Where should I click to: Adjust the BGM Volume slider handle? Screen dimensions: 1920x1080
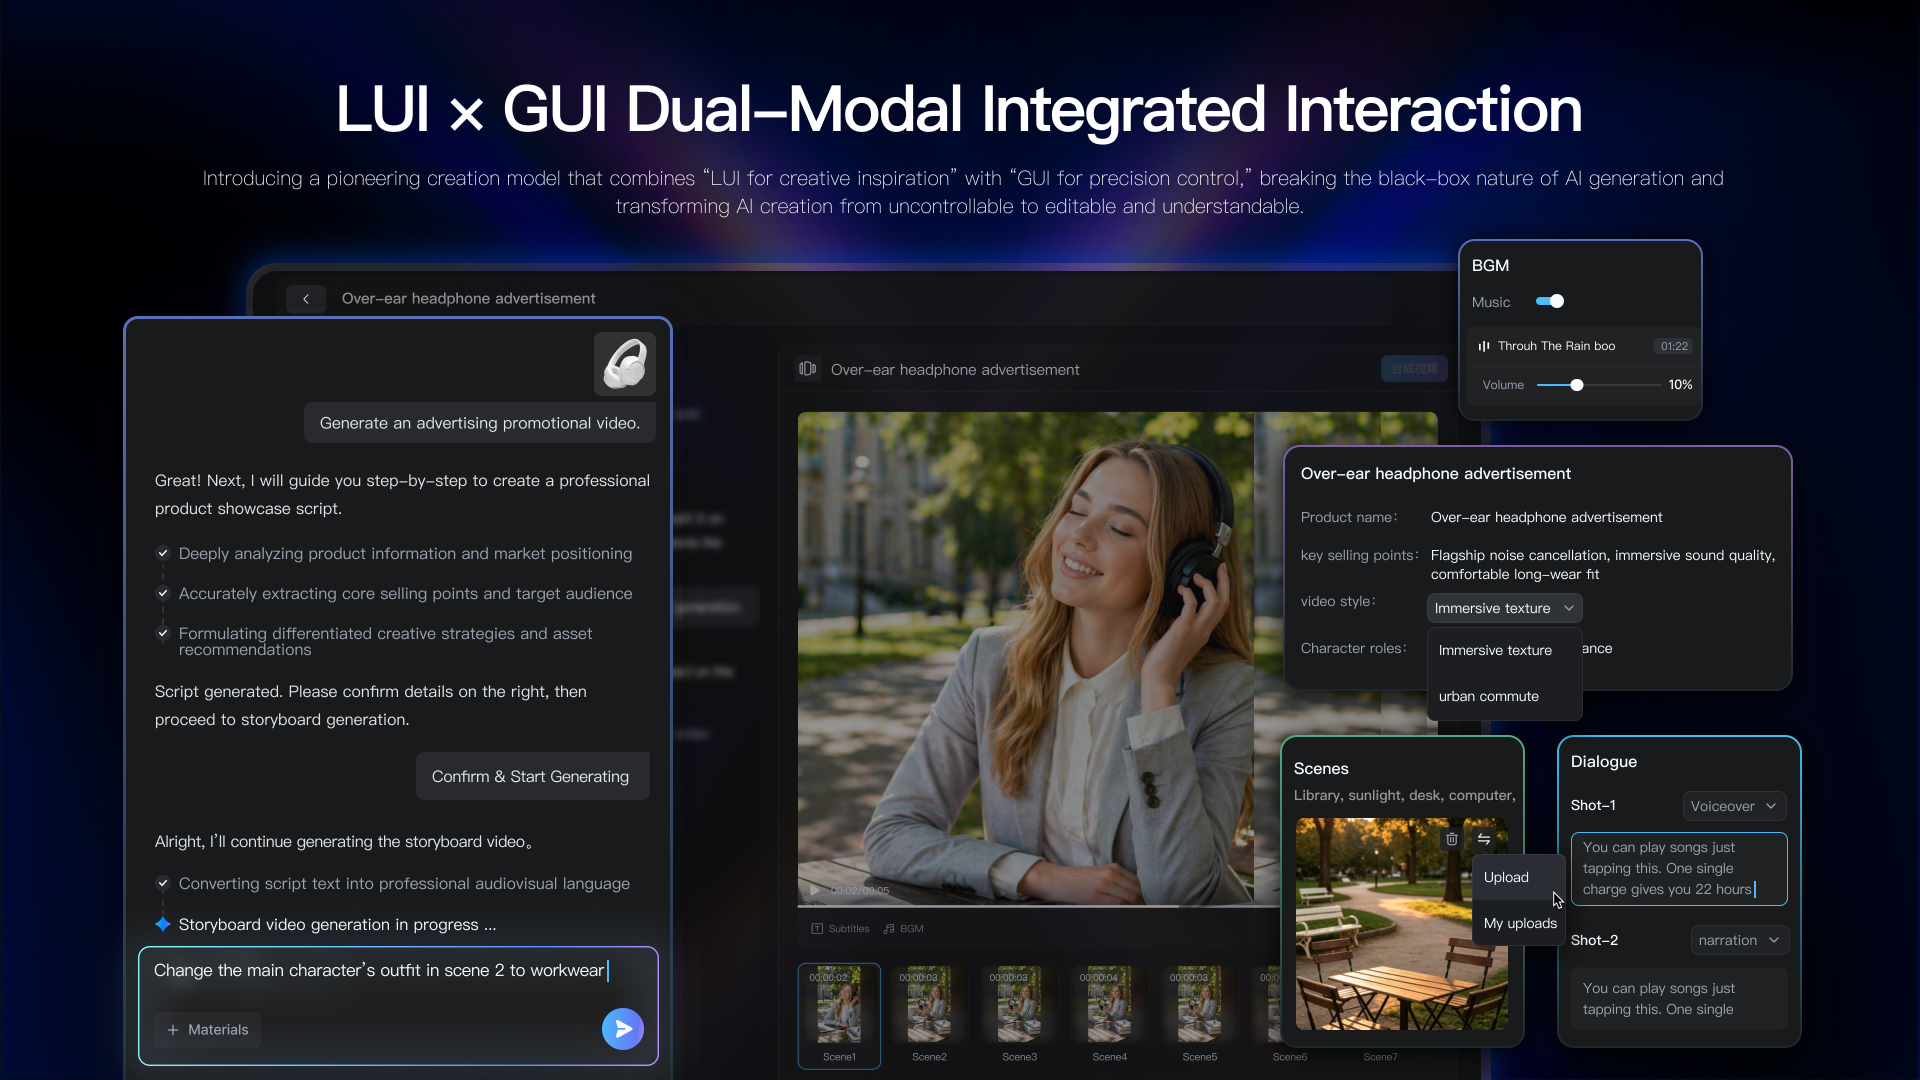[x=1577, y=385]
